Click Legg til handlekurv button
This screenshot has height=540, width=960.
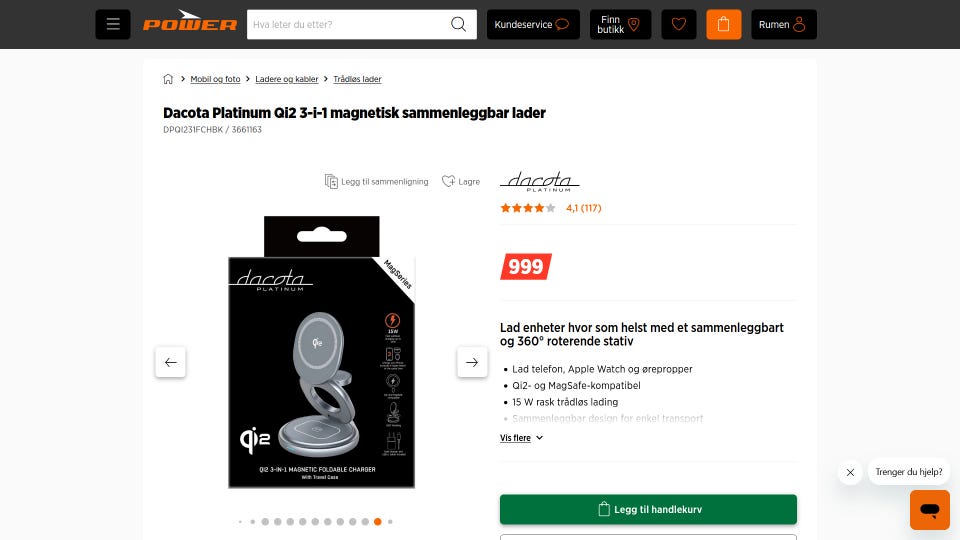coord(648,509)
